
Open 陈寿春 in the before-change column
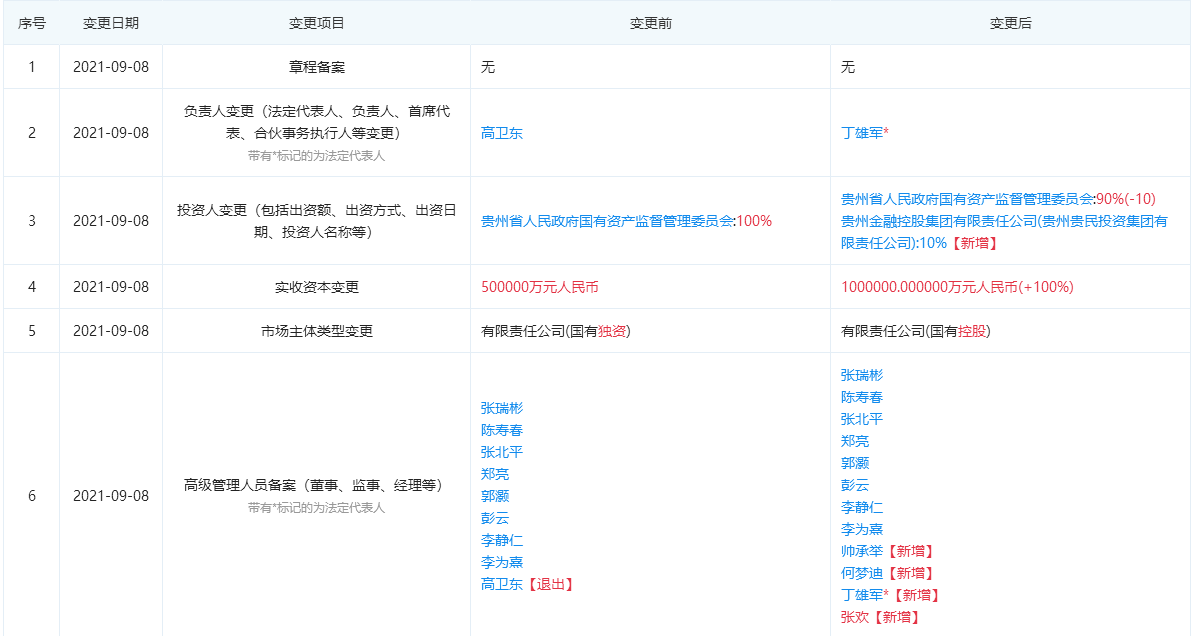(x=501, y=431)
